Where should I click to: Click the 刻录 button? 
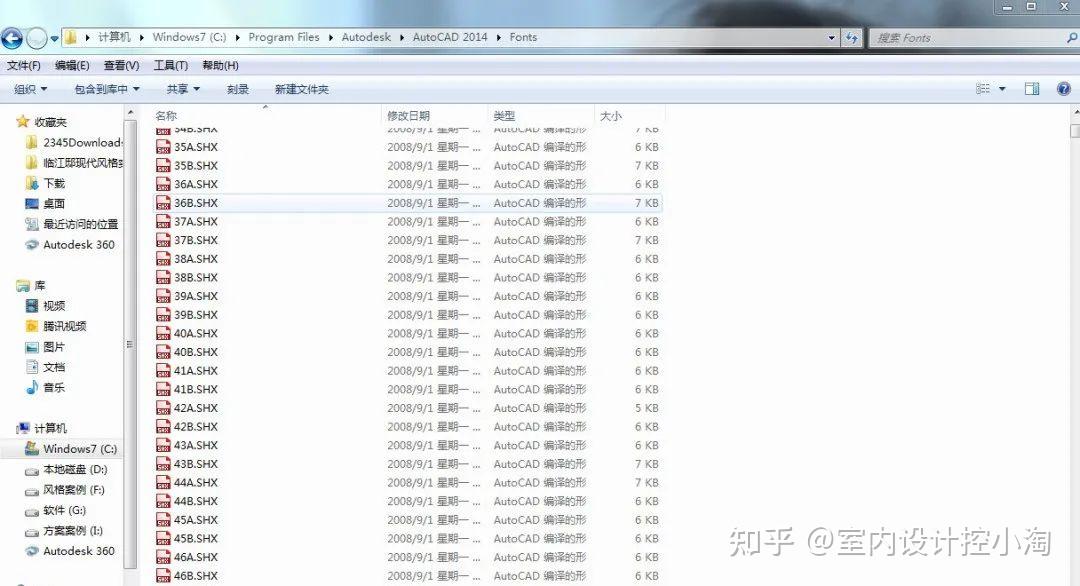point(238,89)
